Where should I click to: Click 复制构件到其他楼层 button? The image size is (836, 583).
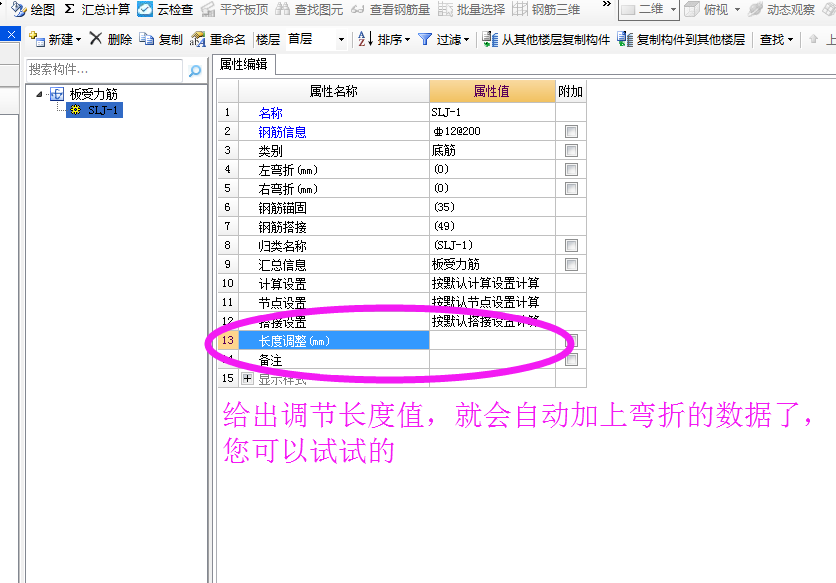[x=681, y=39]
